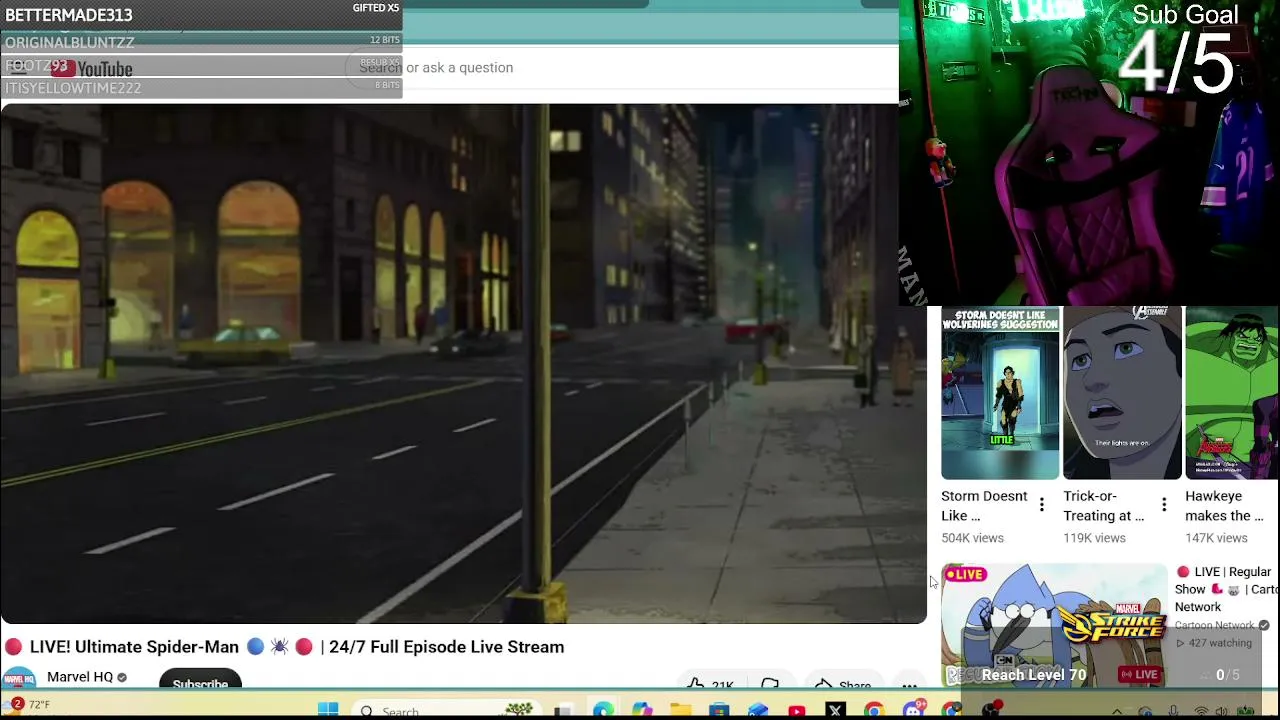The height and width of the screenshot is (720, 1280).
Task: Play the Hawkeye short thumbnail
Action: (x=1232, y=393)
